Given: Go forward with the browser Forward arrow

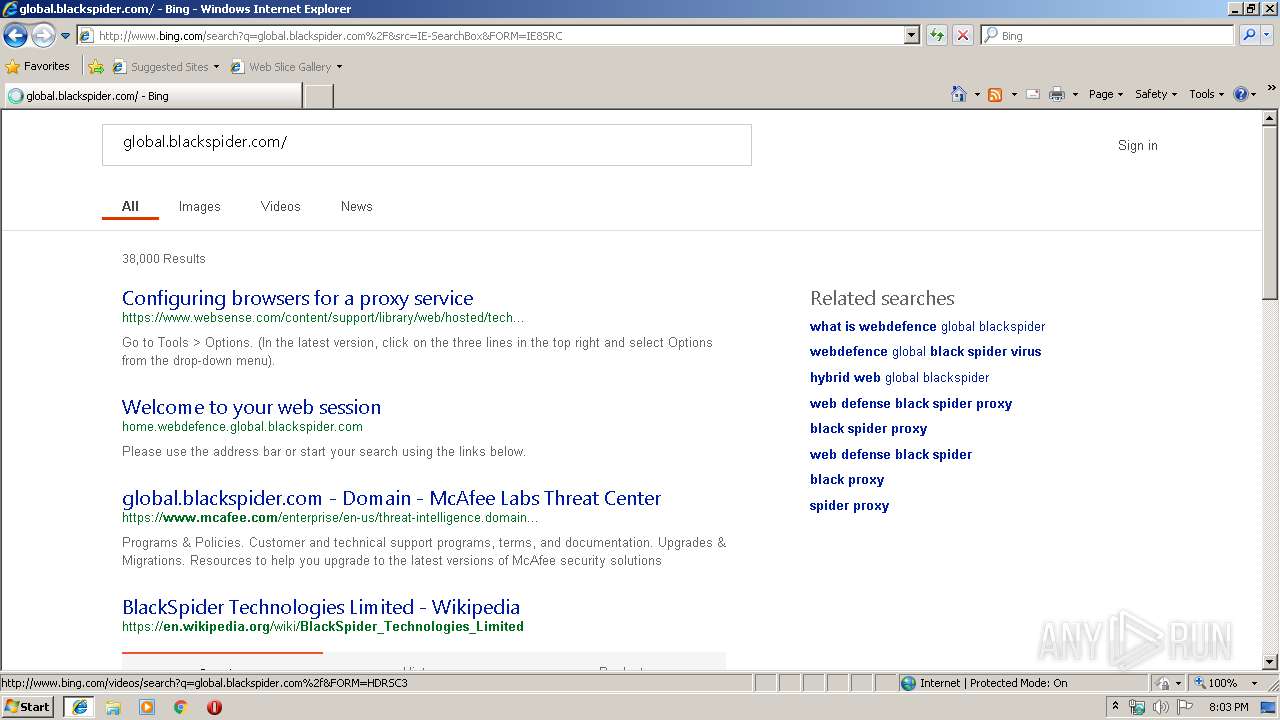Looking at the screenshot, I should (x=43, y=36).
